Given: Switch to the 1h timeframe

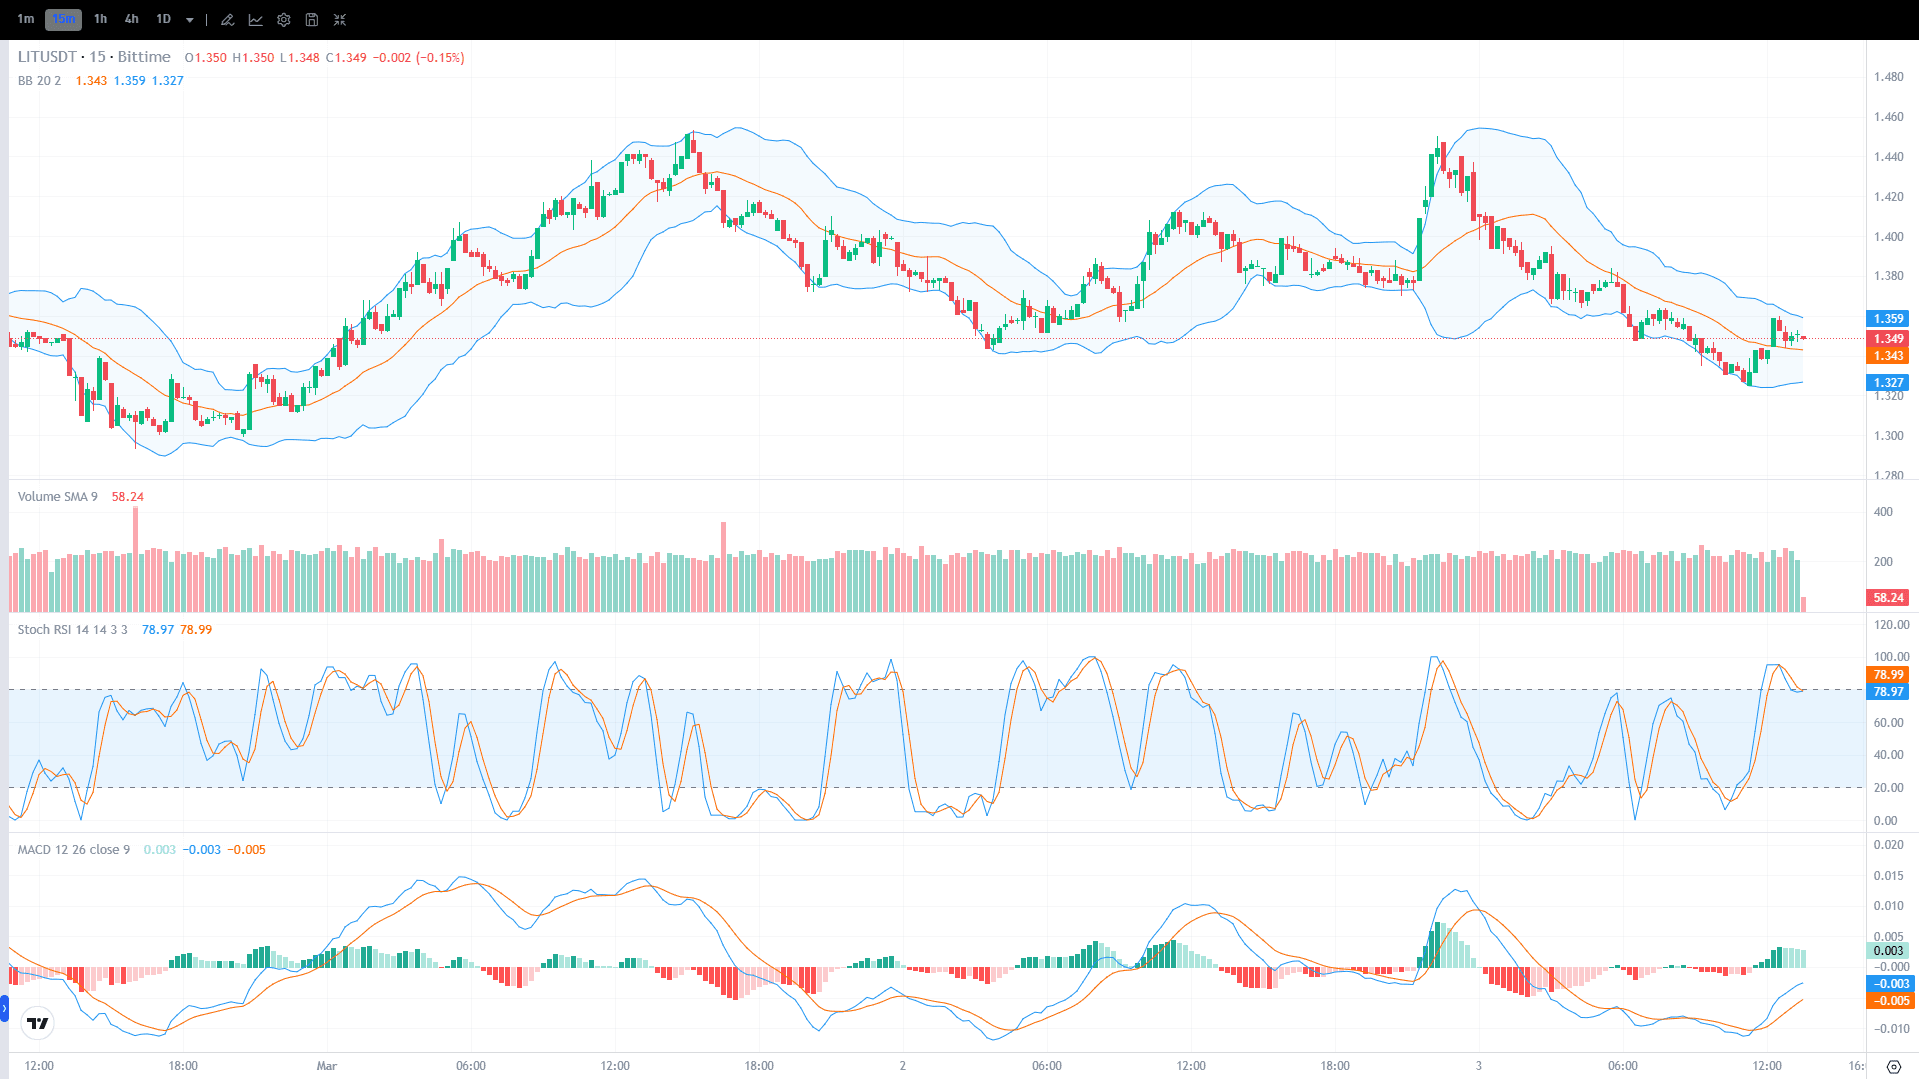Looking at the screenshot, I should click(x=100, y=19).
